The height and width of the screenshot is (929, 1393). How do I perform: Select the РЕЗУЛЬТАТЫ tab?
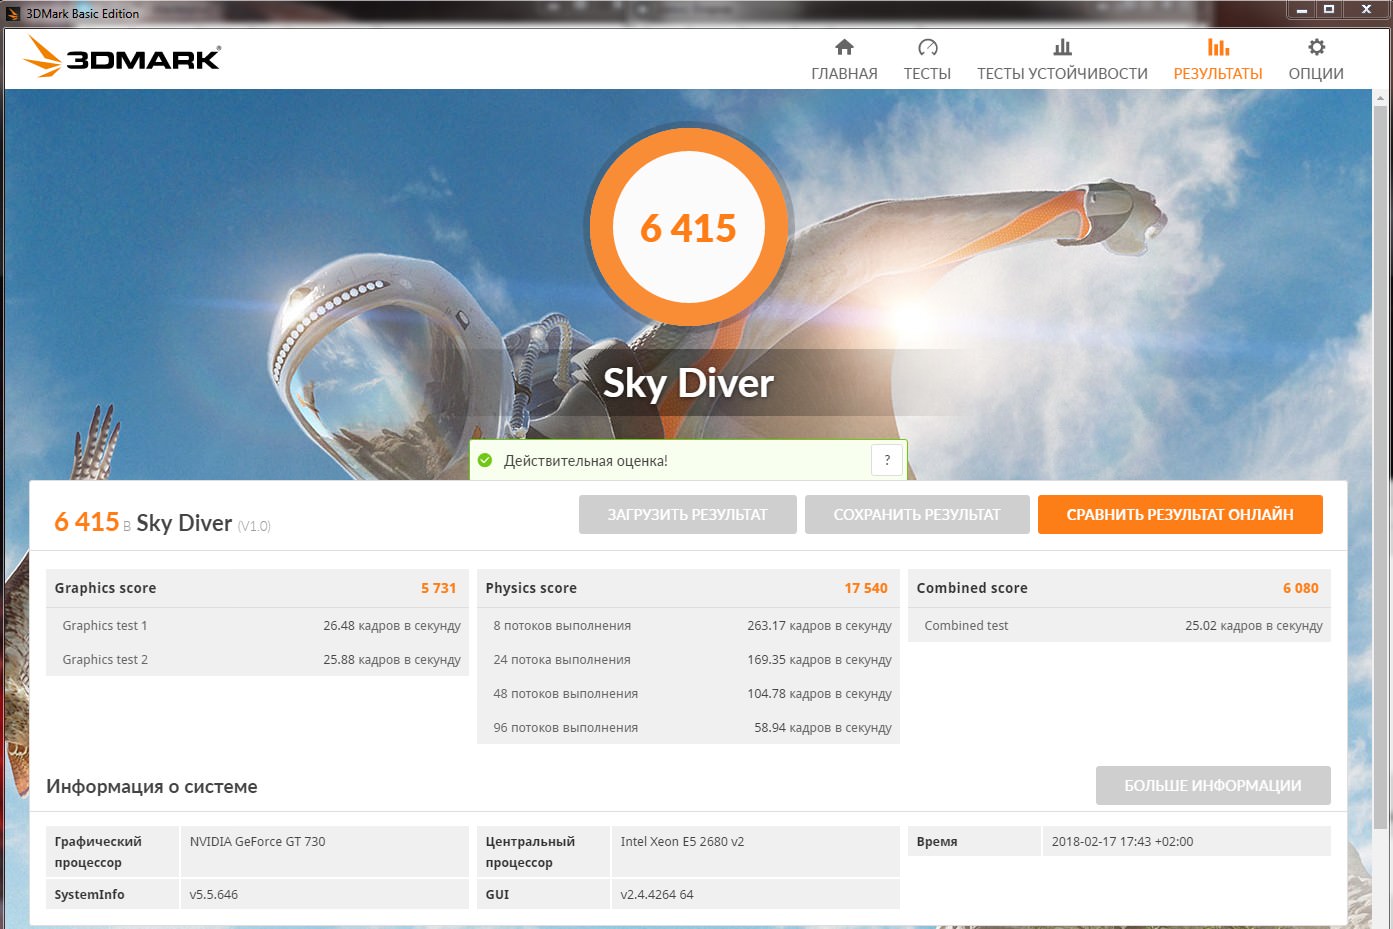point(1218,60)
